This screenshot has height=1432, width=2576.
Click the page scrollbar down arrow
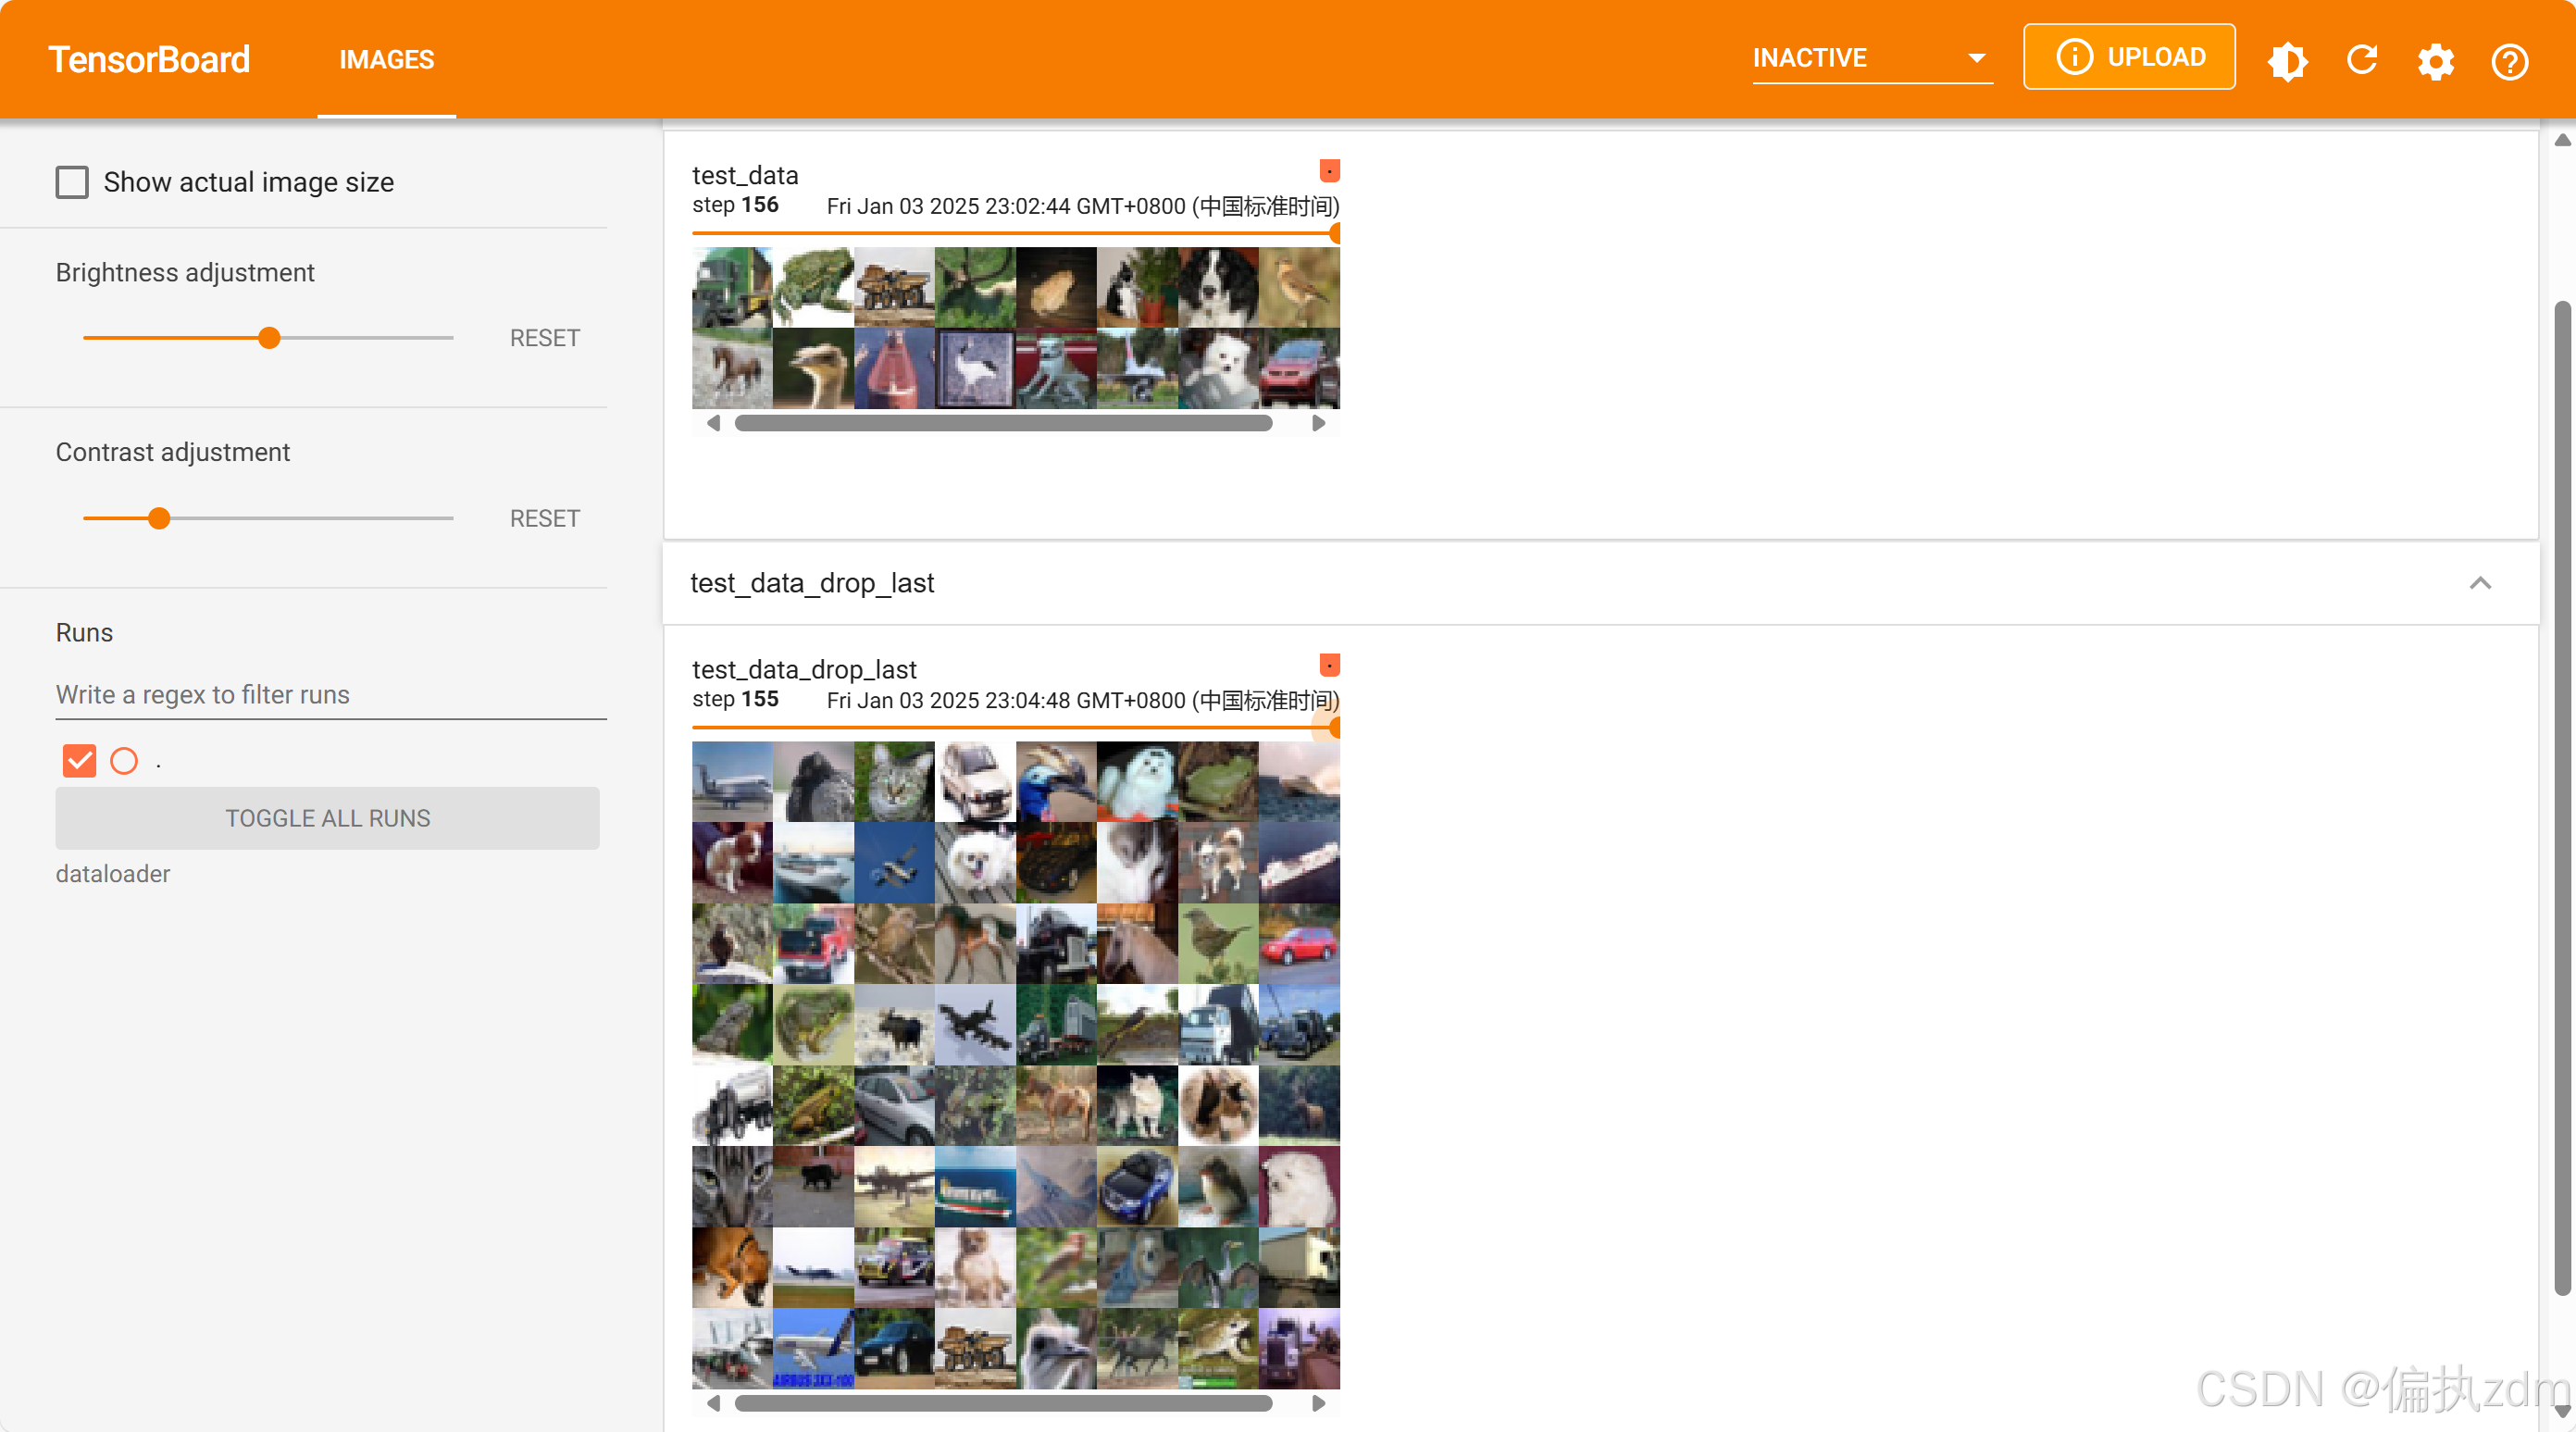point(2561,1411)
